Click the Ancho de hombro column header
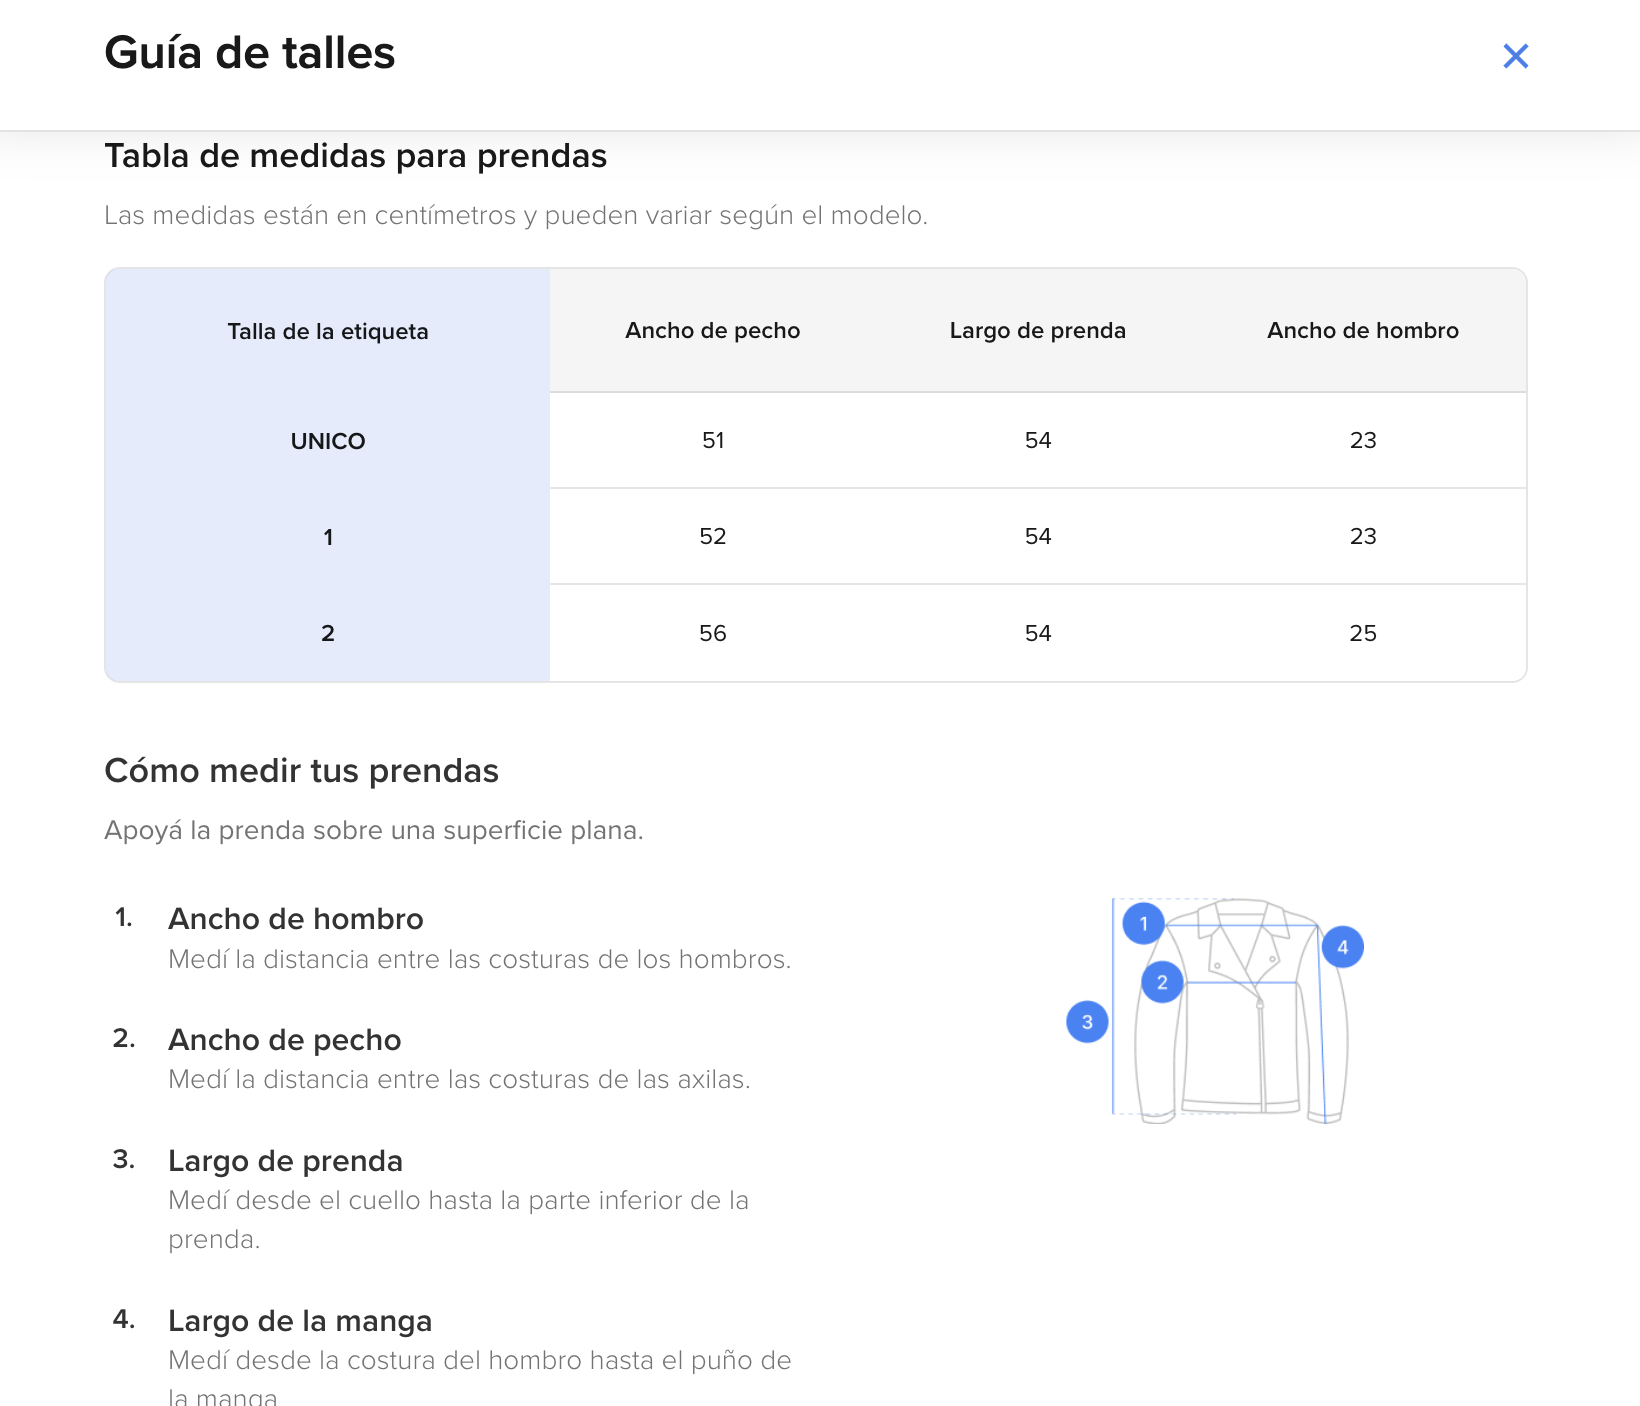The image size is (1640, 1406). 1362,331
